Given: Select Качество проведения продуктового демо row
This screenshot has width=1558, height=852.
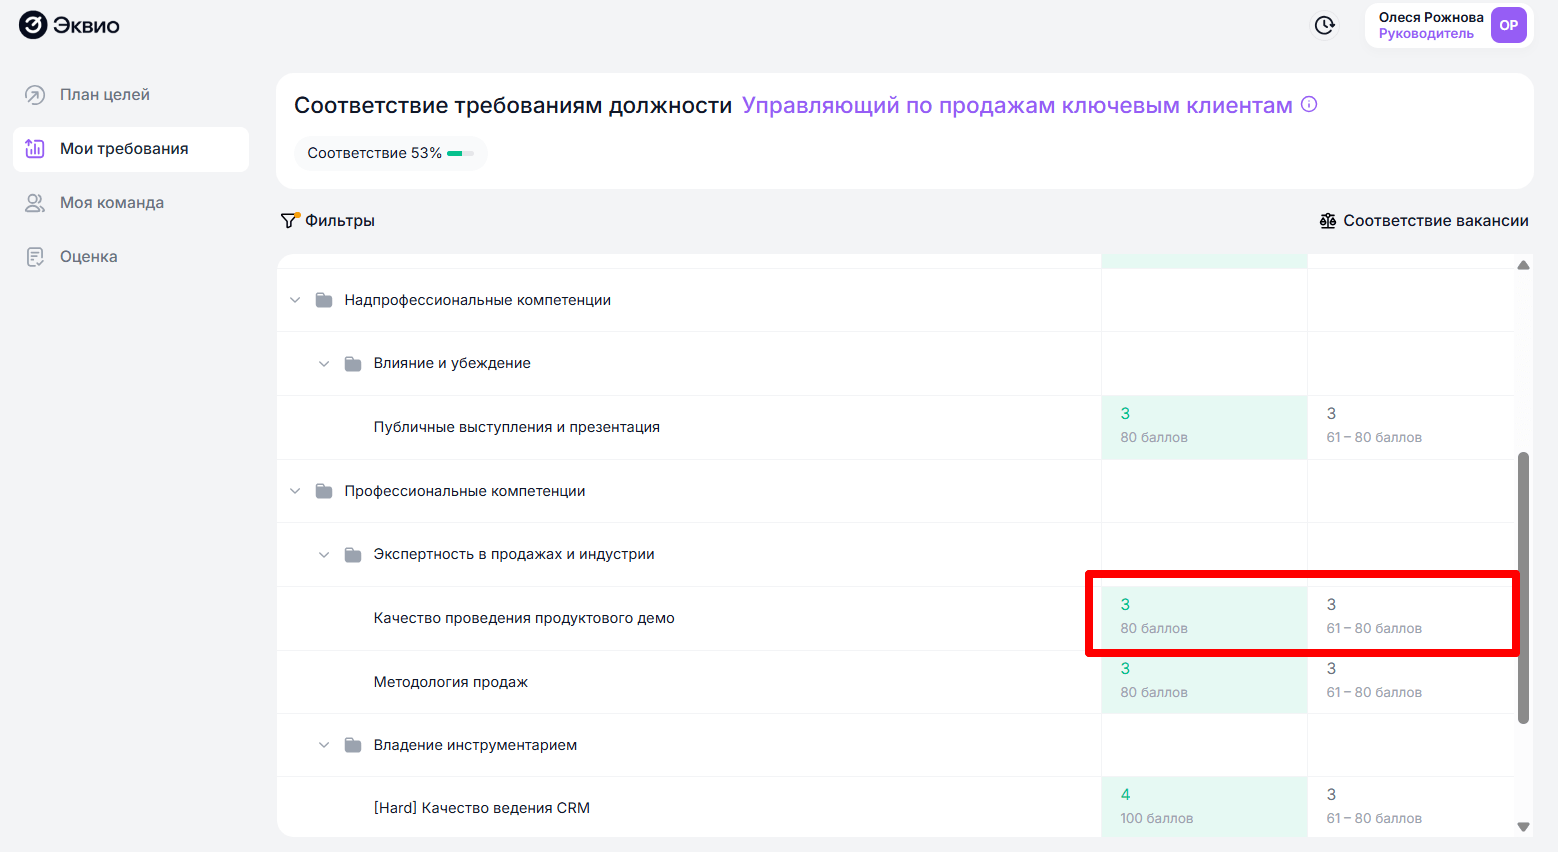Looking at the screenshot, I should 896,618.
